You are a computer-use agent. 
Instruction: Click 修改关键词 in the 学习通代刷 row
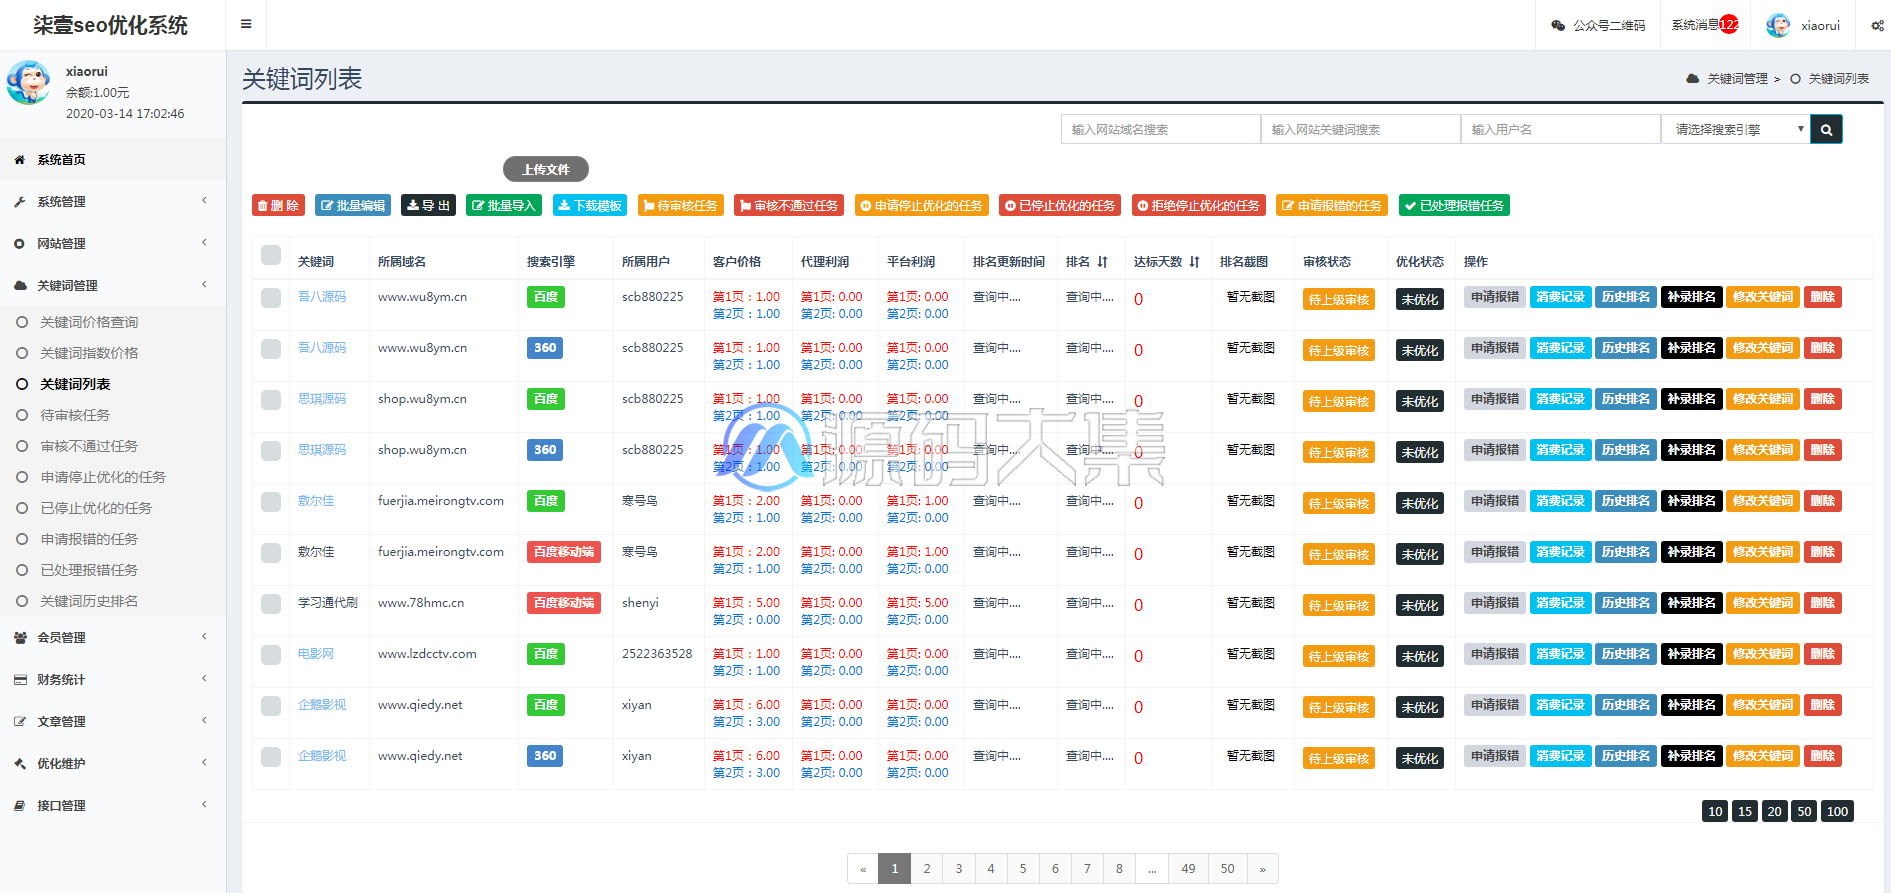point(1763,603)
